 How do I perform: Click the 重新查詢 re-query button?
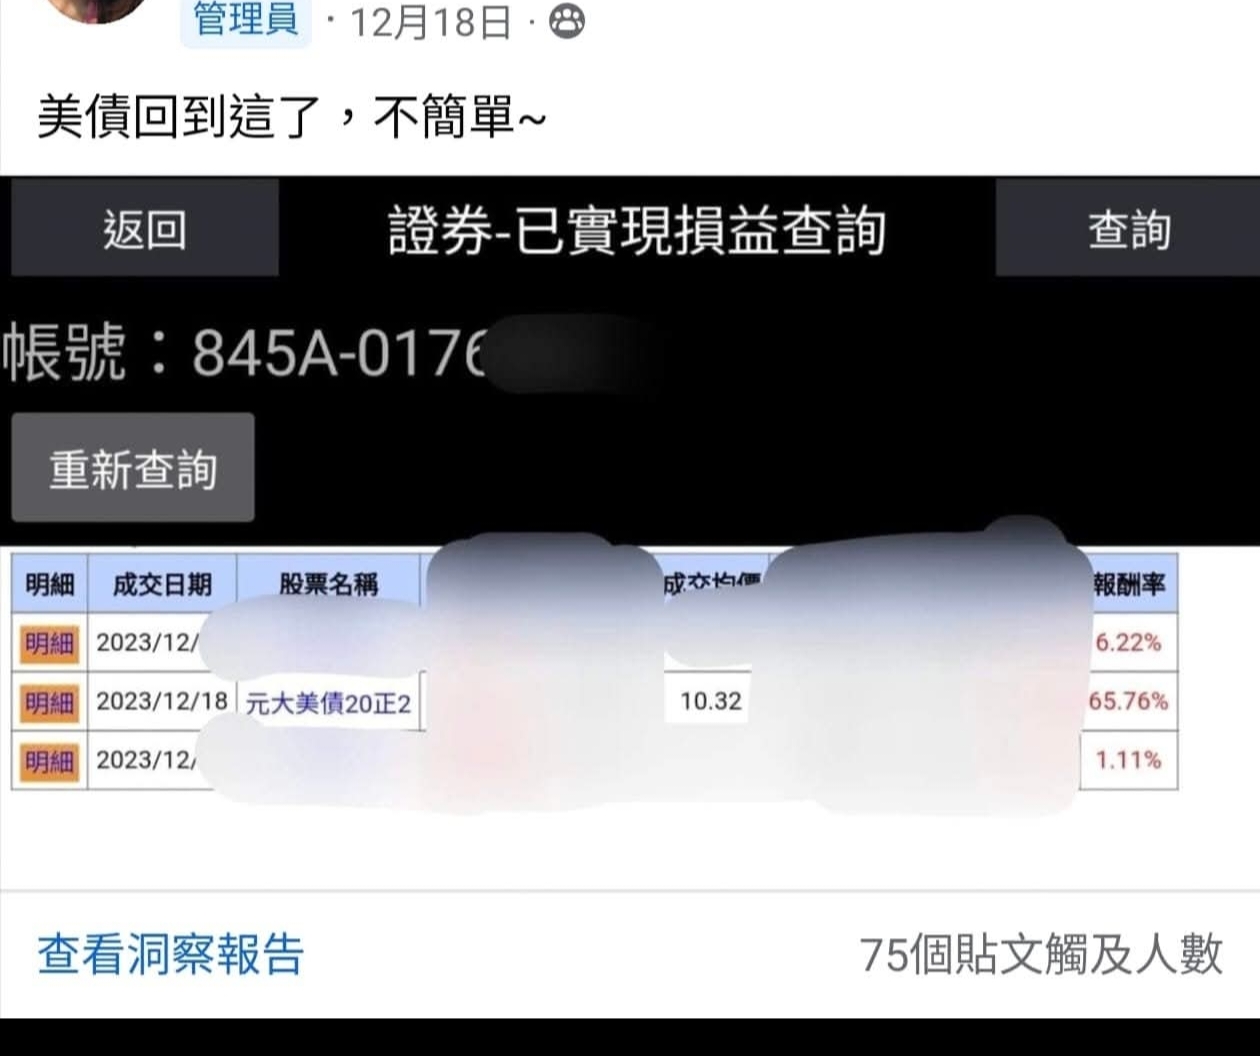133,468
